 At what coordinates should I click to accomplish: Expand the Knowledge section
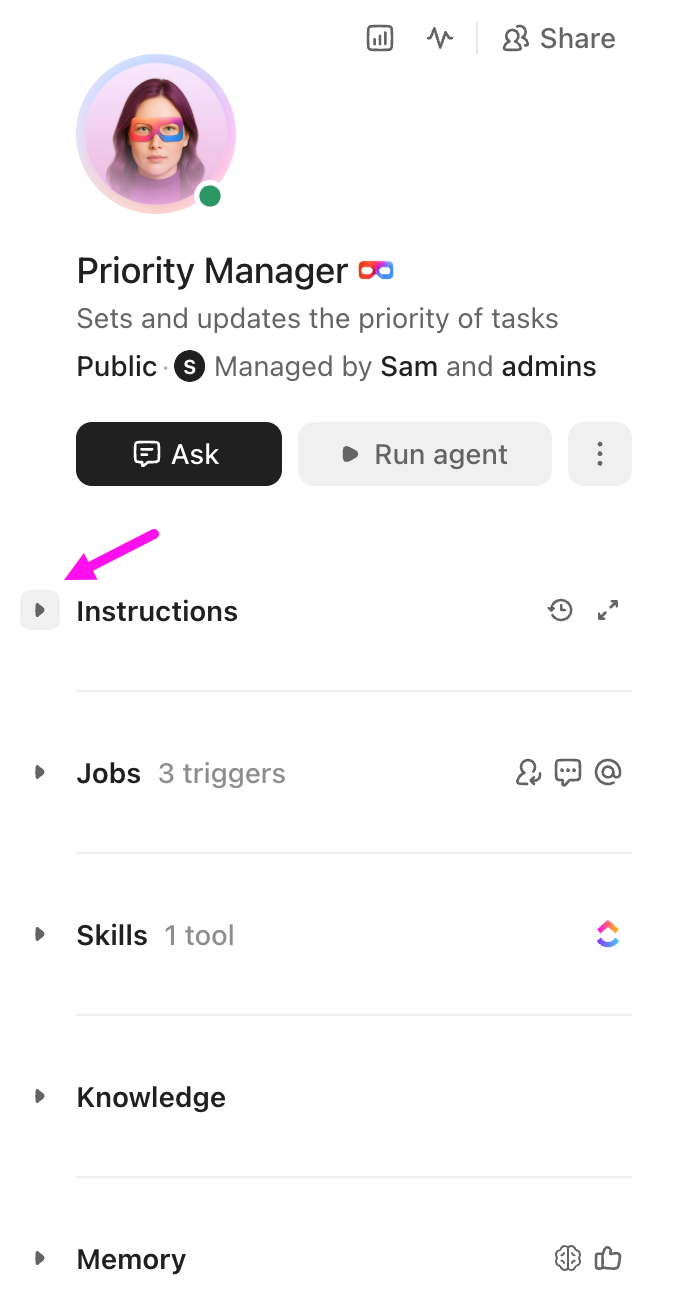click(x=40, y=1095)
